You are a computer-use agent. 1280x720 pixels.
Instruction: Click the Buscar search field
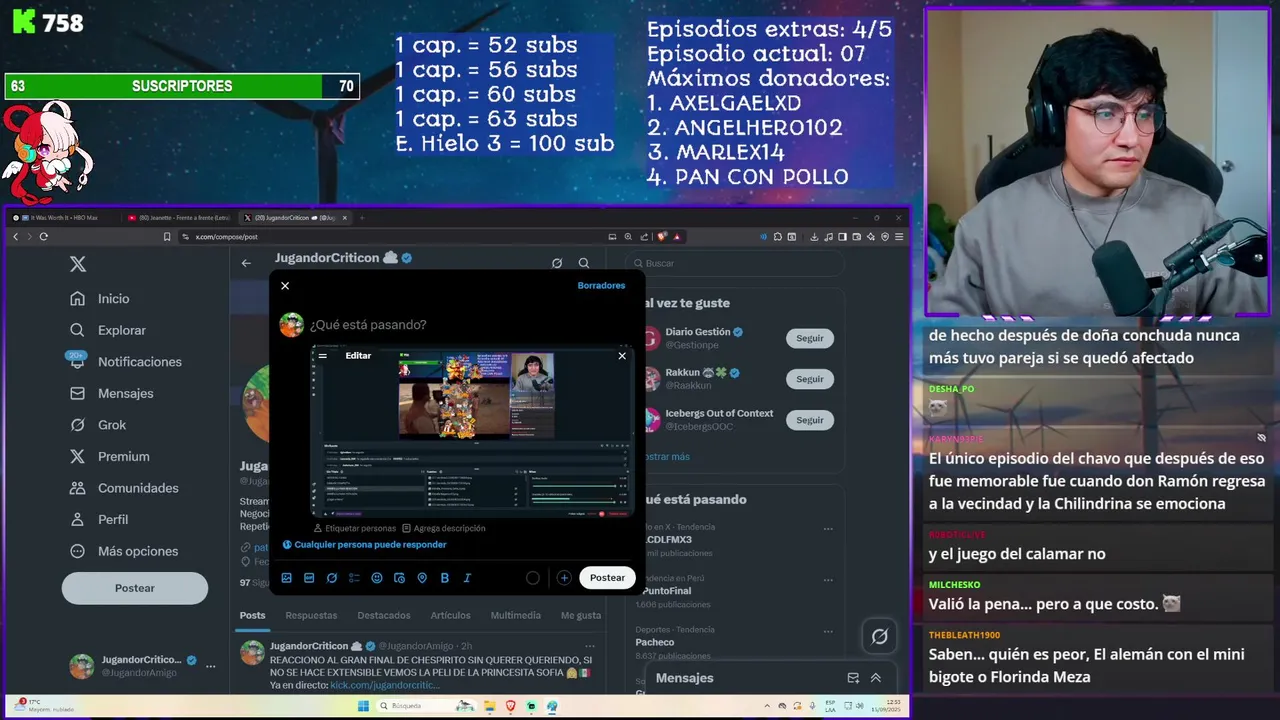pos(735,264)
